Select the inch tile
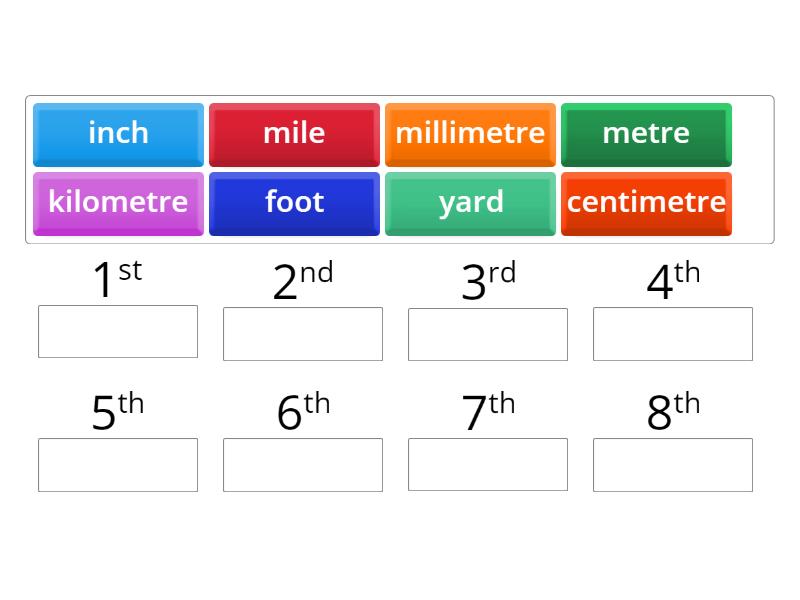 [x=118, y=133]
